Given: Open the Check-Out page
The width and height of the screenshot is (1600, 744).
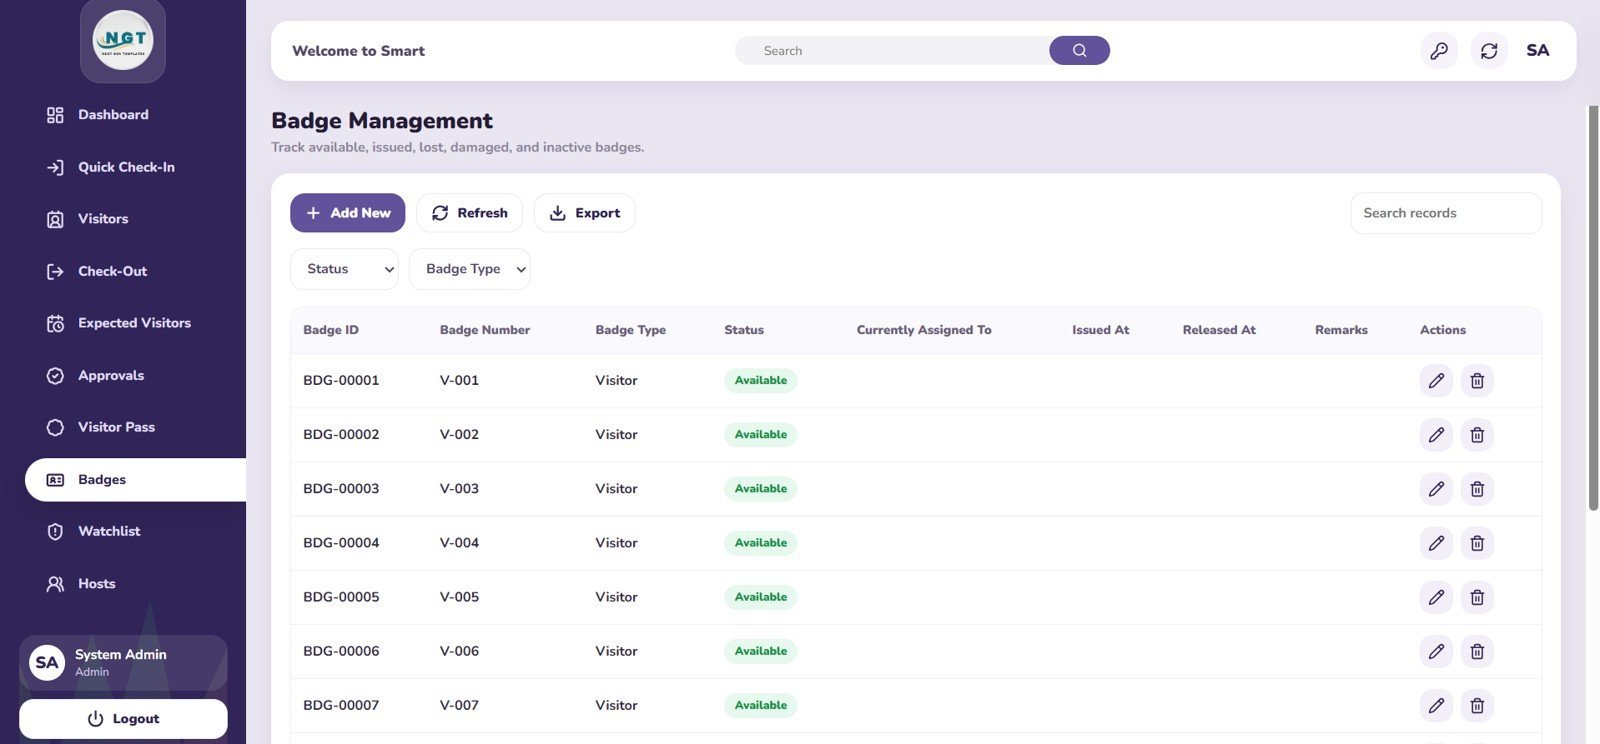Looking at the screenshot, I should [x=112, y=271].
